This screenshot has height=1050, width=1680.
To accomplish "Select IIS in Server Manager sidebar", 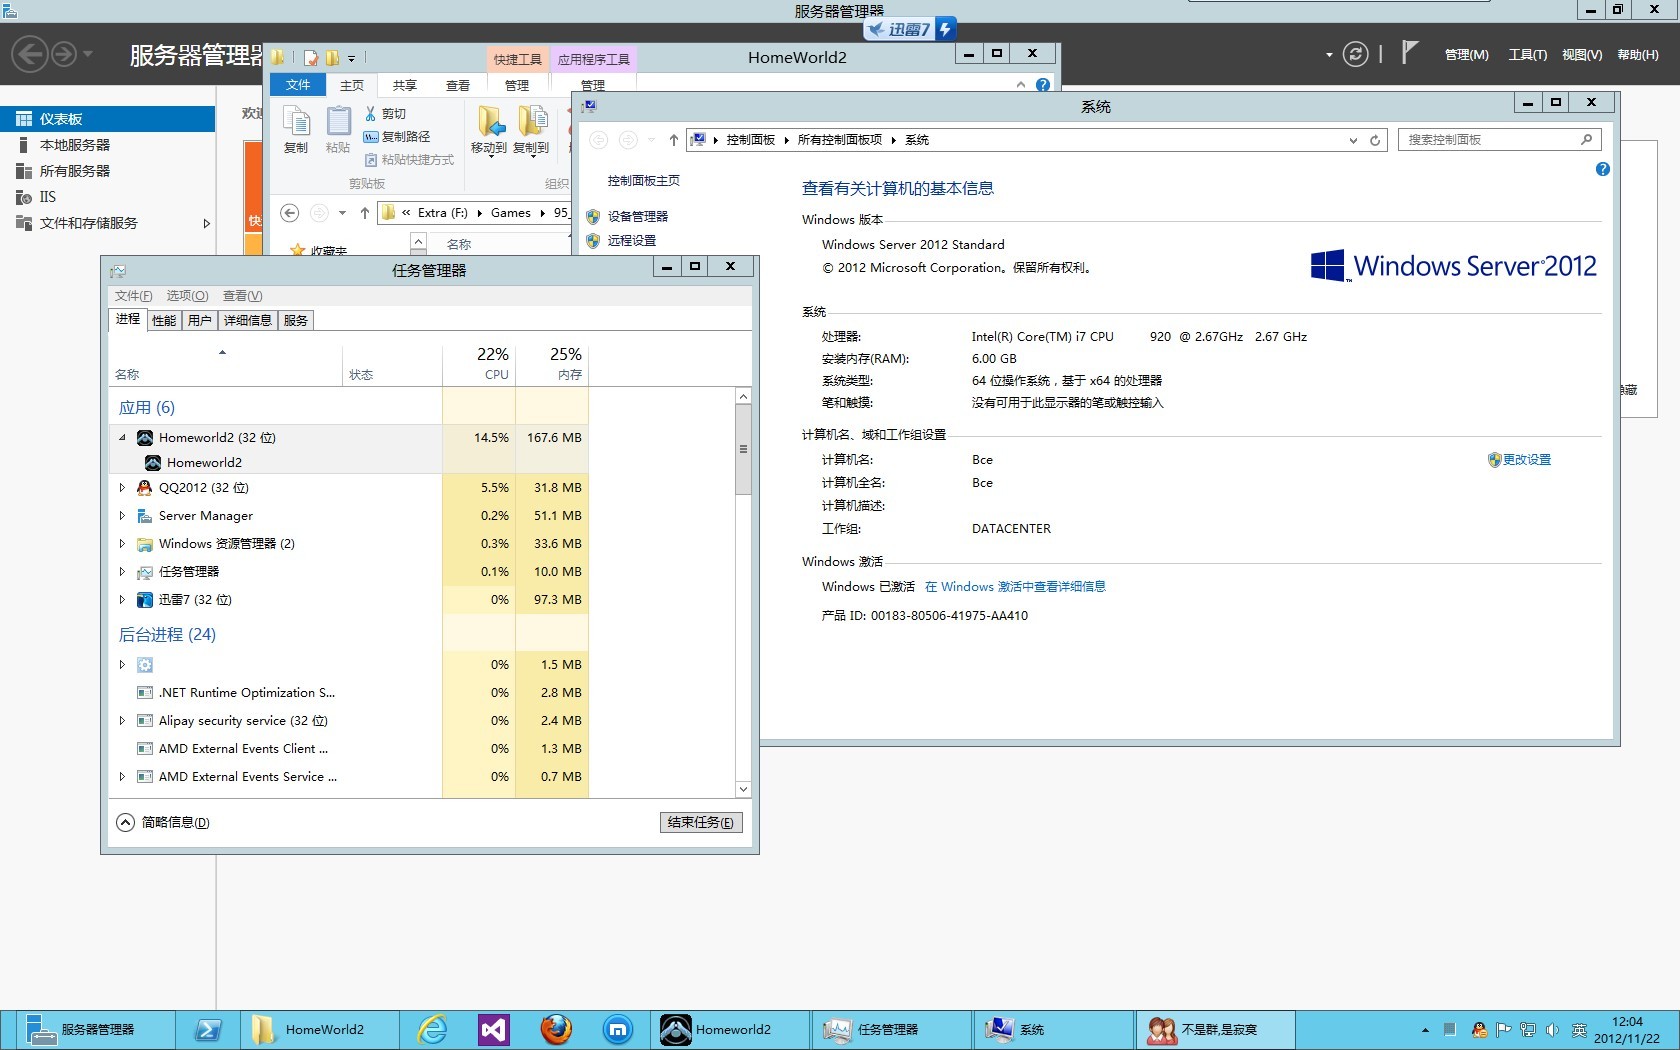I will pyautogui.click(x=107, y=197).
